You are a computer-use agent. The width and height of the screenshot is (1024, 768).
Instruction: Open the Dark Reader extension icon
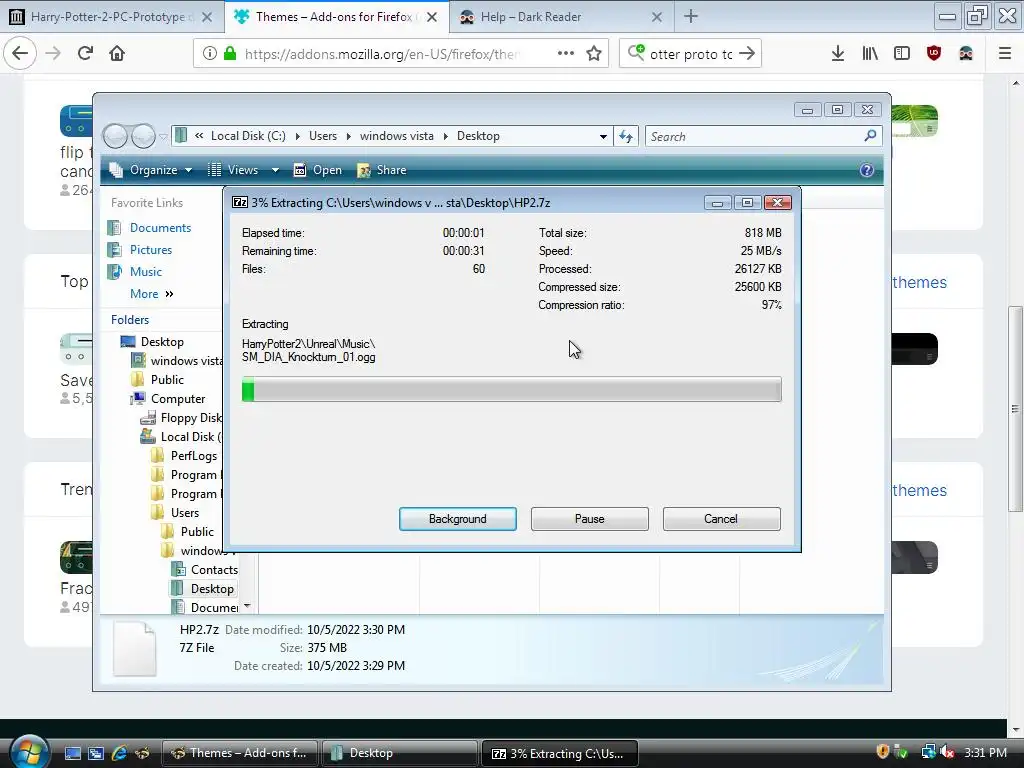[966, 54]
